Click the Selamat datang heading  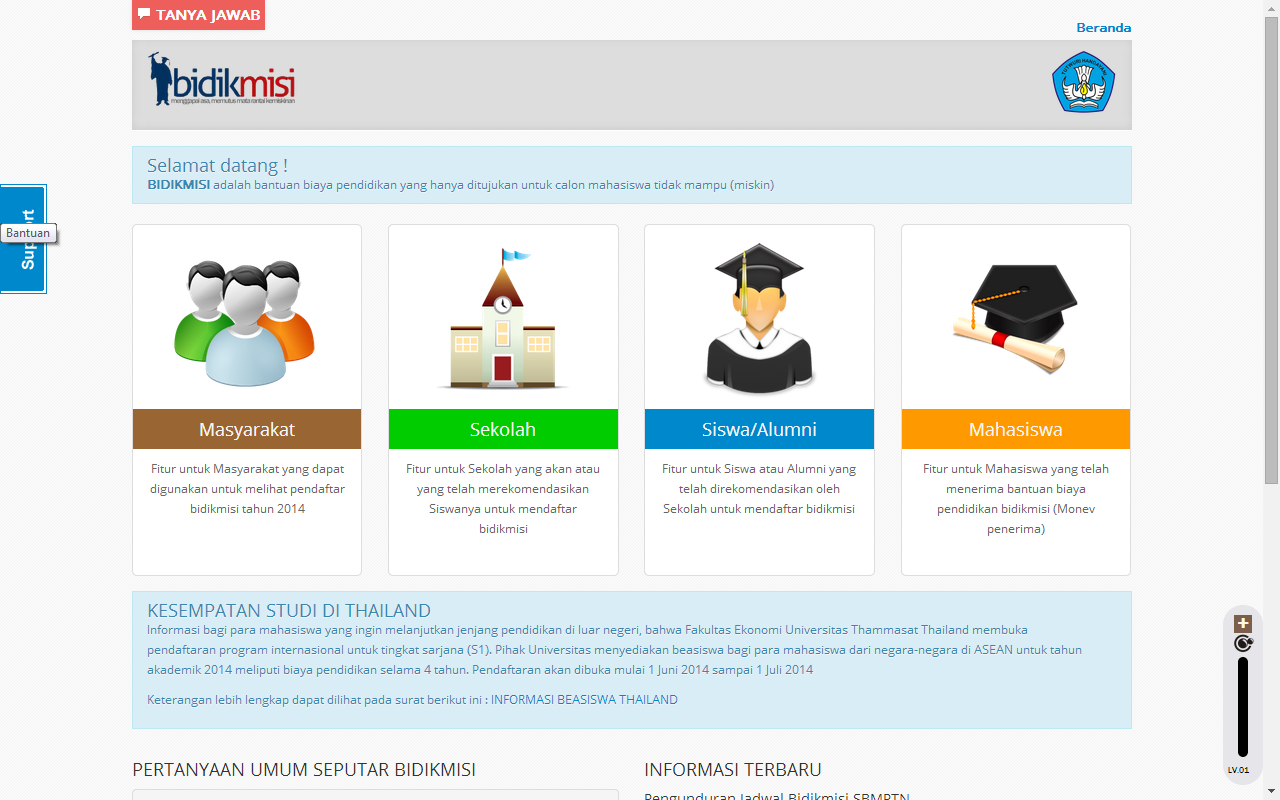[217, 166]
